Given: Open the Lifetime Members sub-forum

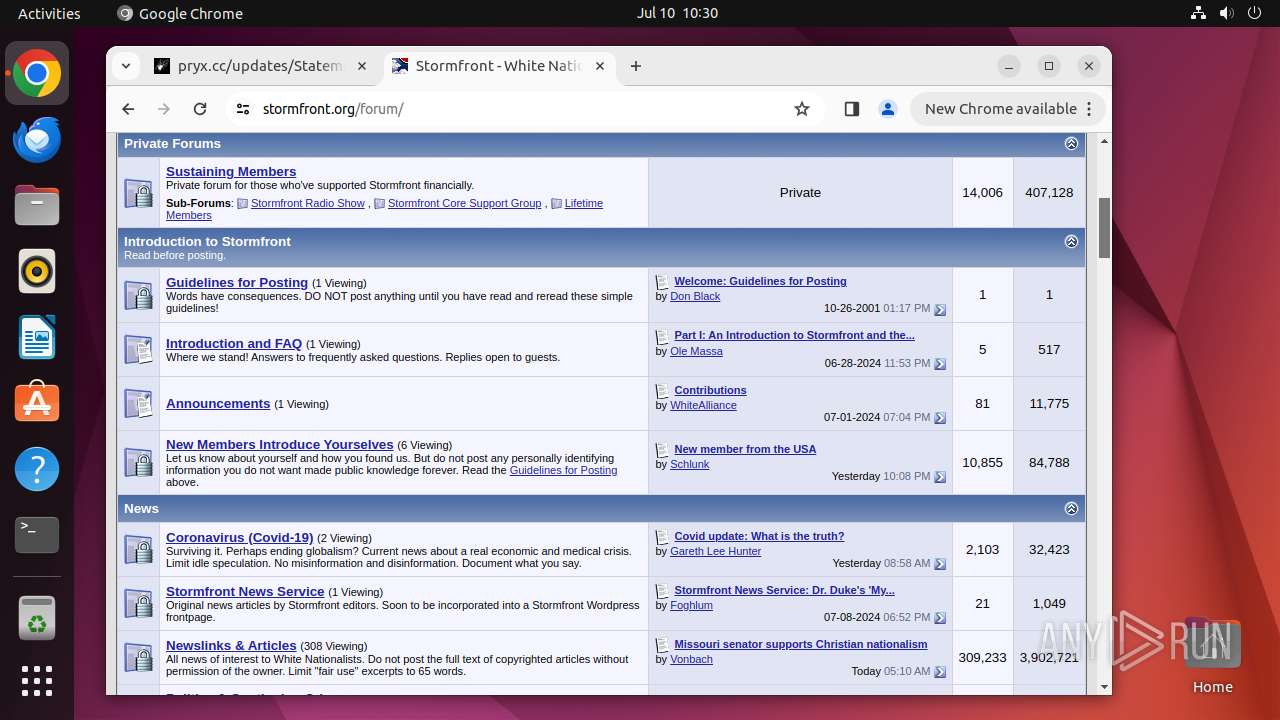Looking at the screenshot, I should click(583, 203).
